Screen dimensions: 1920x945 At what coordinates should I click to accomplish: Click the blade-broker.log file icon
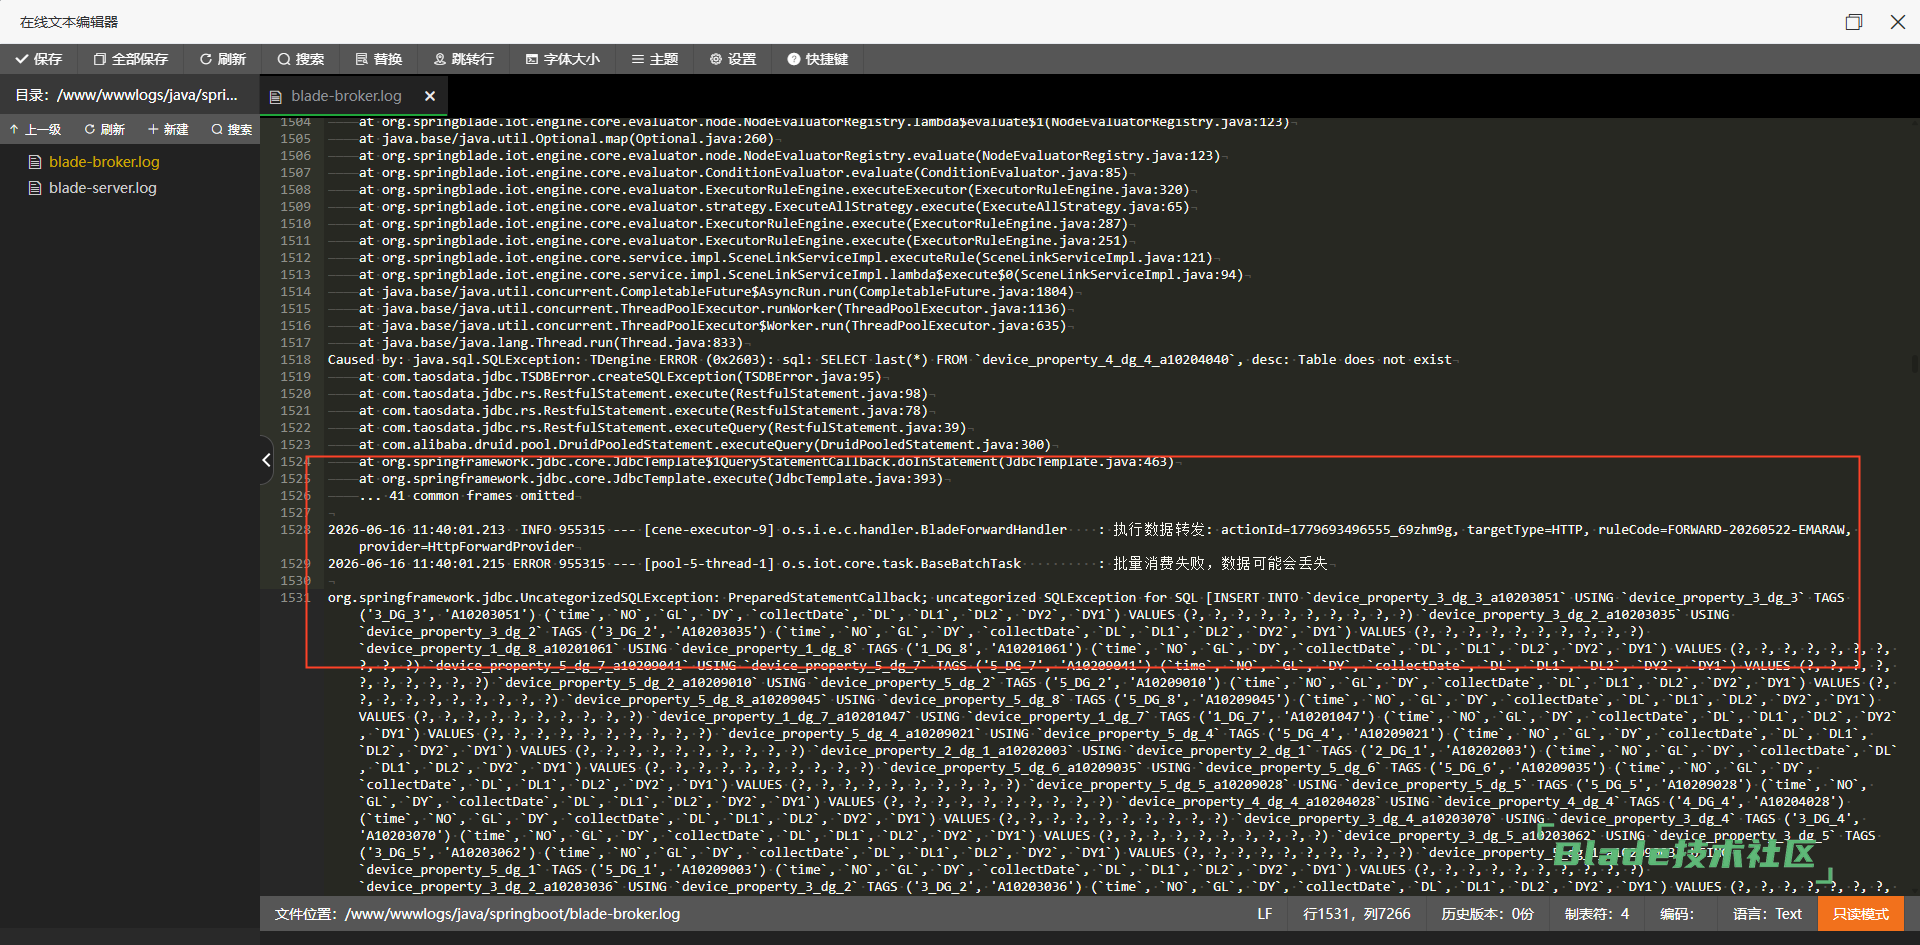[35, 162]
